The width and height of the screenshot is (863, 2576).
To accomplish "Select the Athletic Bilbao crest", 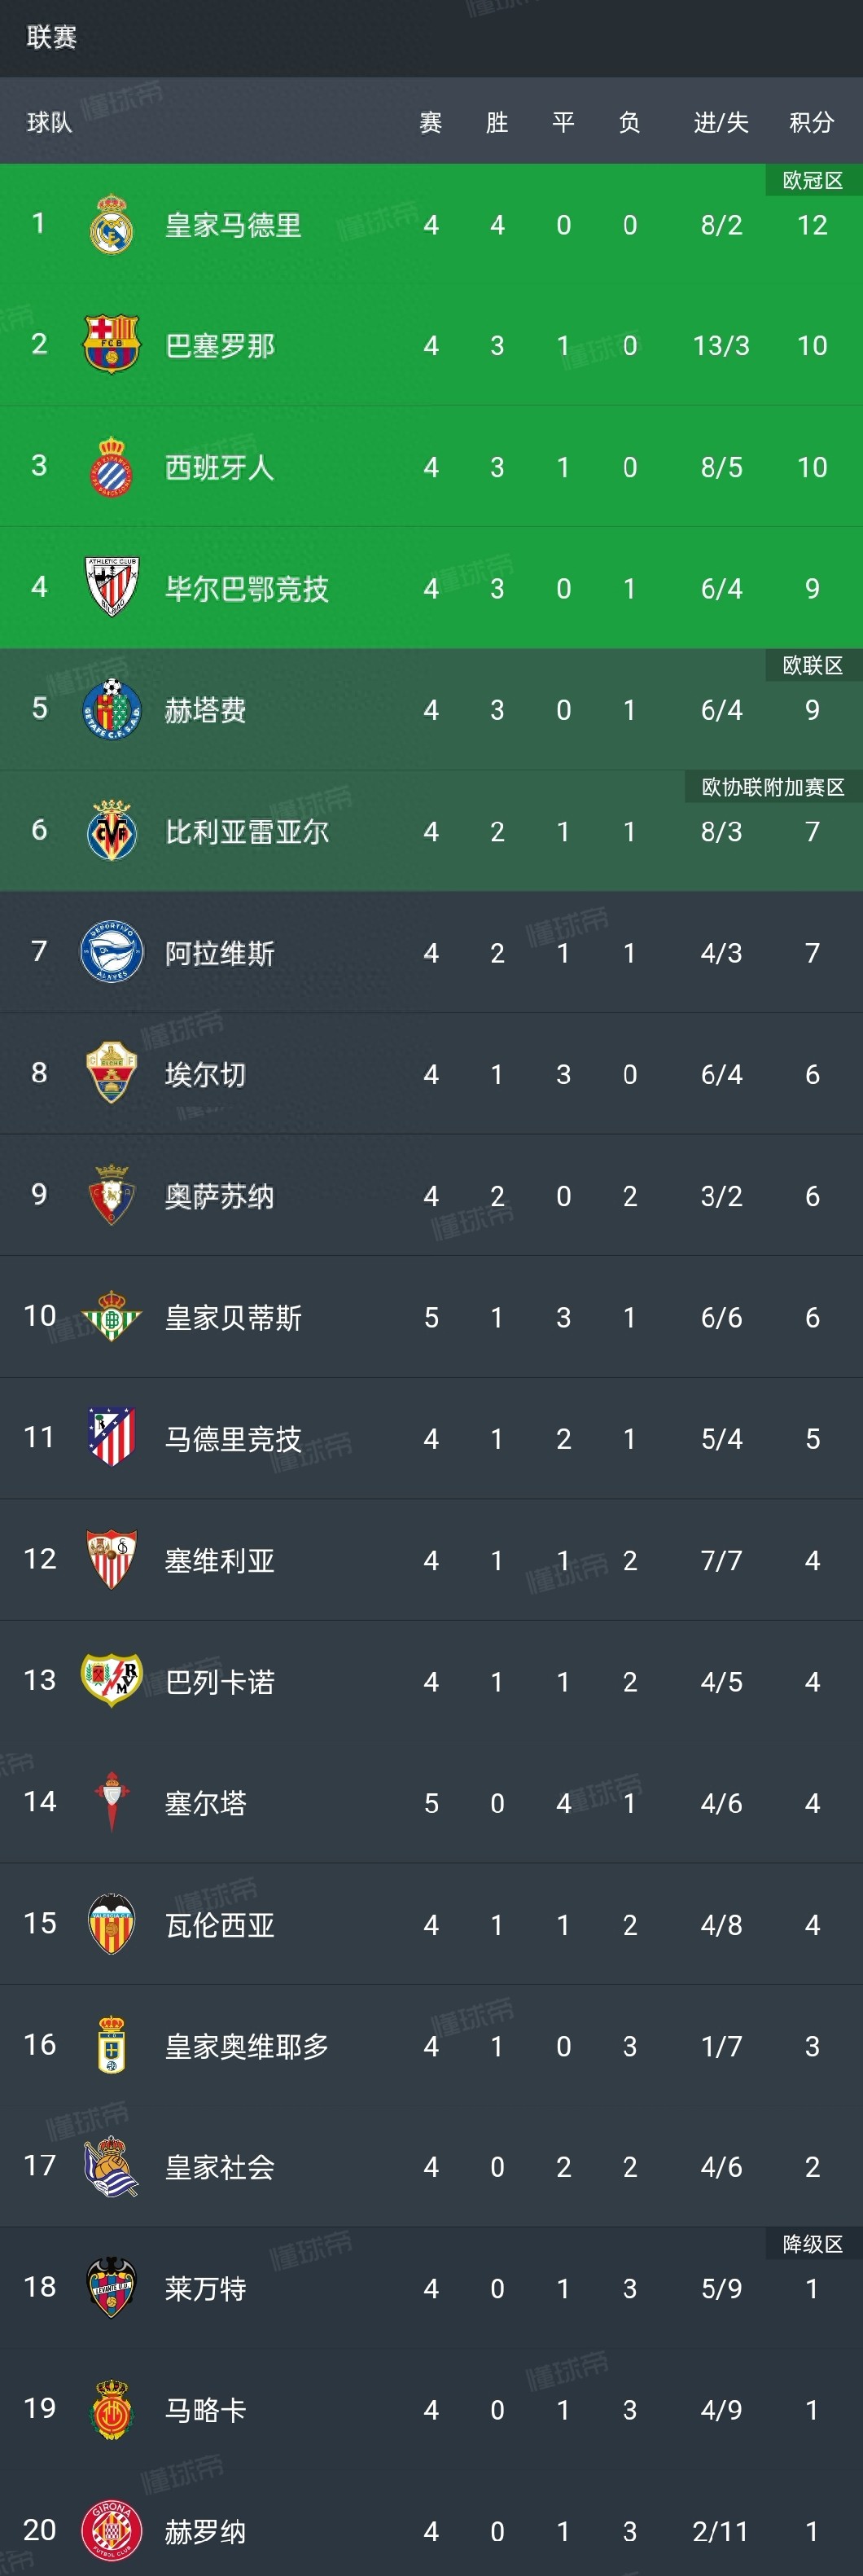I will click(x=111, y=588).
